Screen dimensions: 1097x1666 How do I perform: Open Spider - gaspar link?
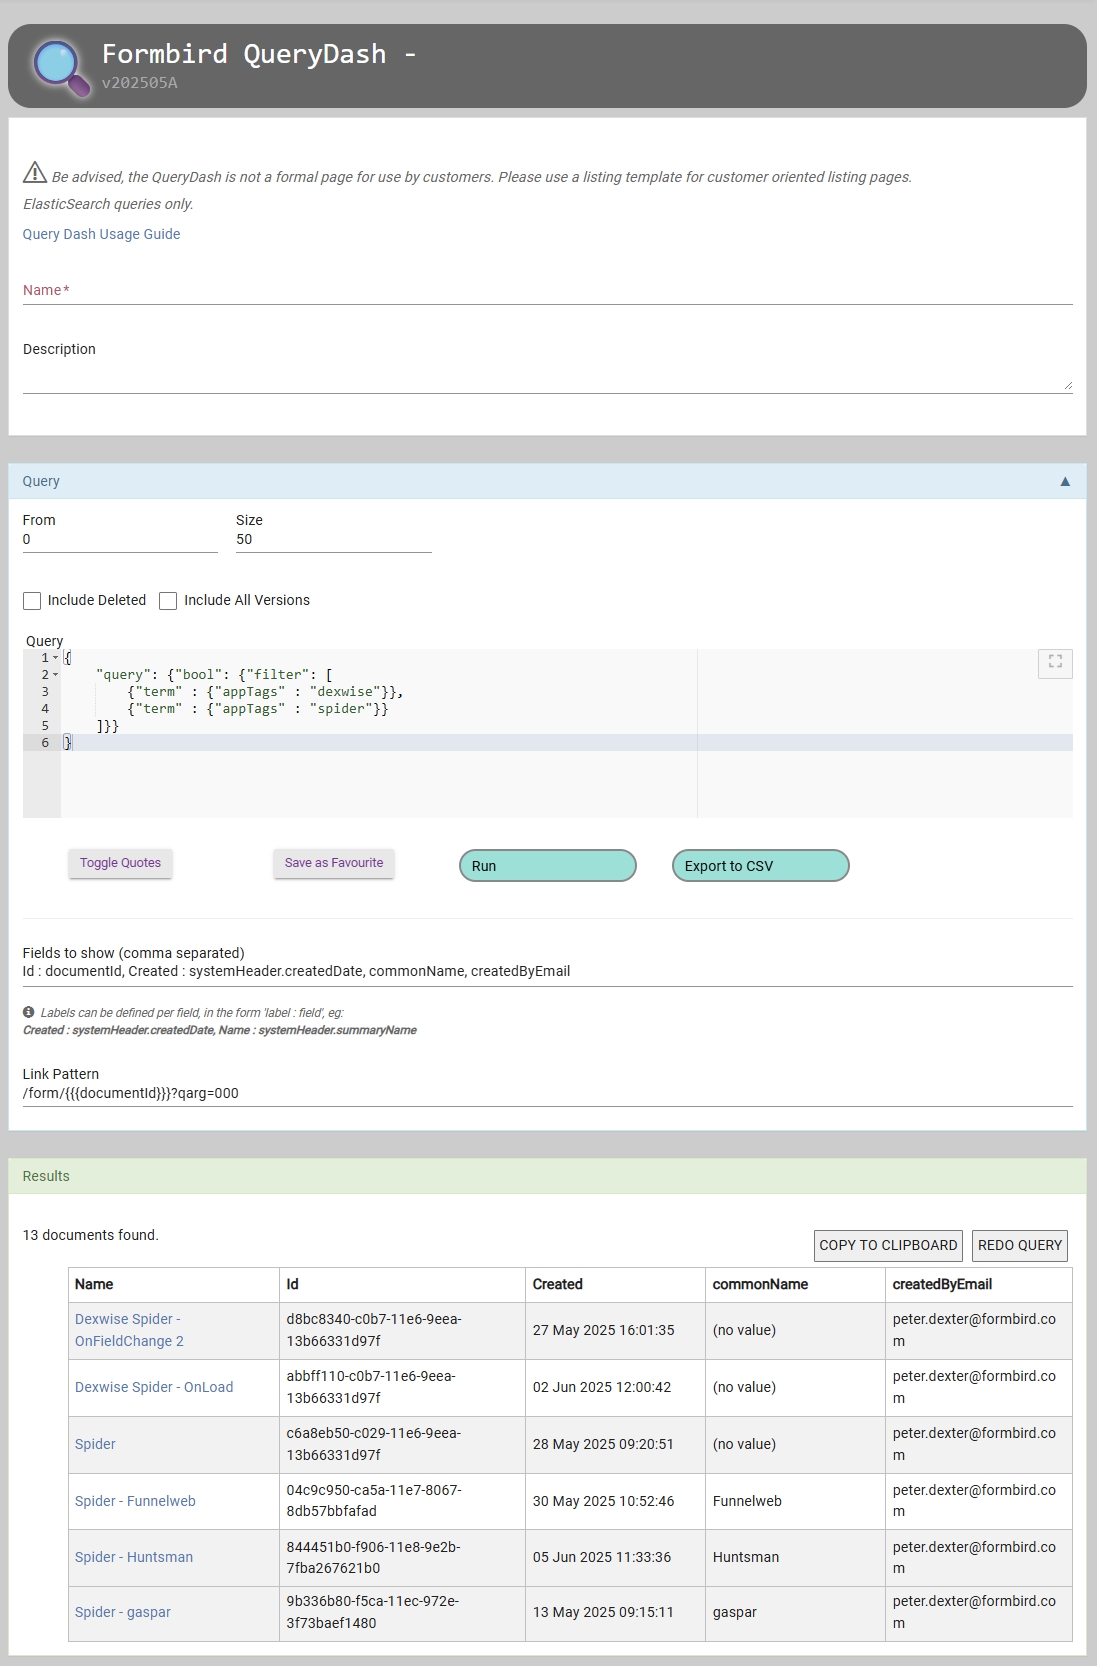click(x=123, y=1612)
